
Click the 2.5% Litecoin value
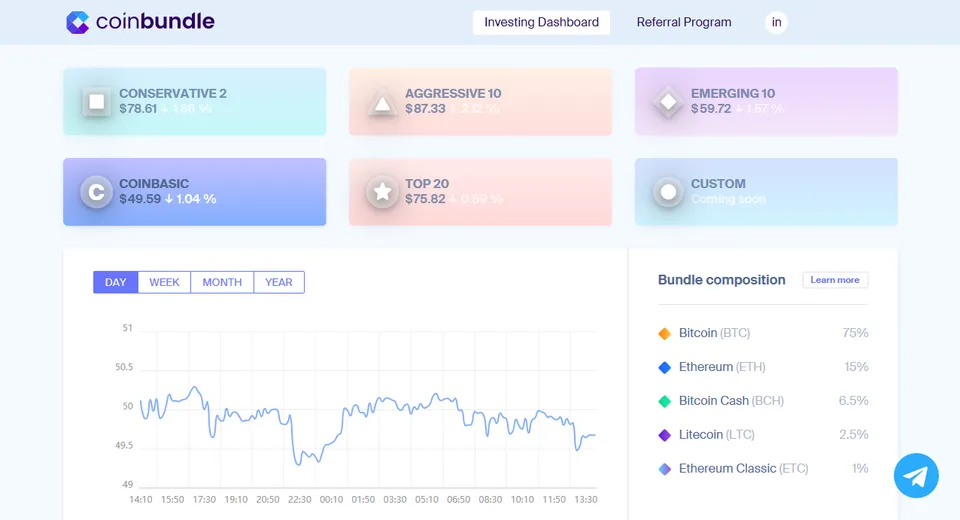[x=853, y=435]
